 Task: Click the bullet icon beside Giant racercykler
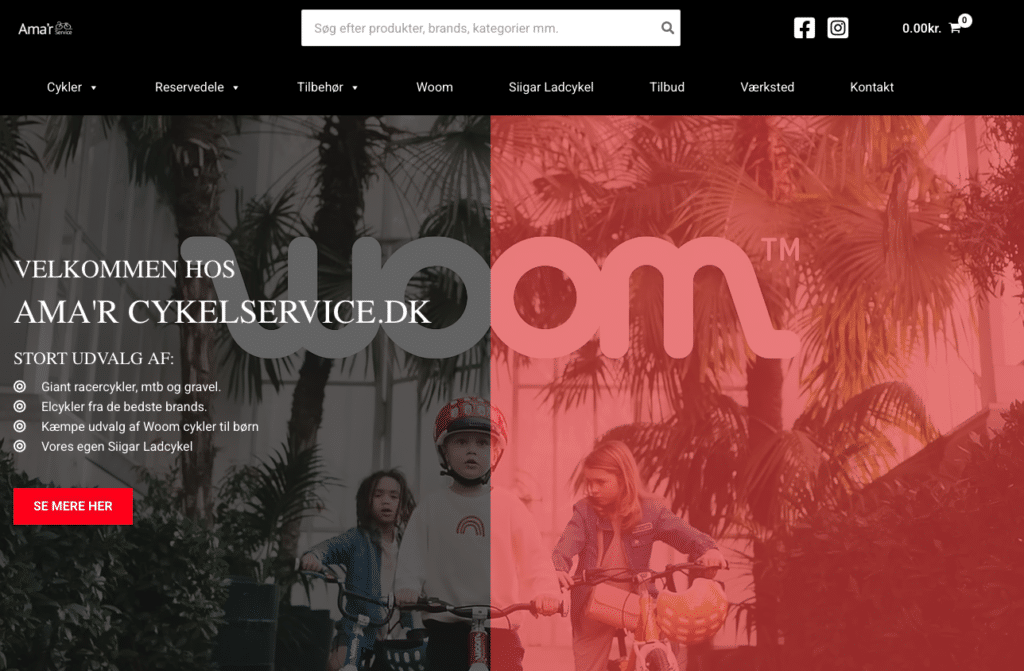point(20,387)
